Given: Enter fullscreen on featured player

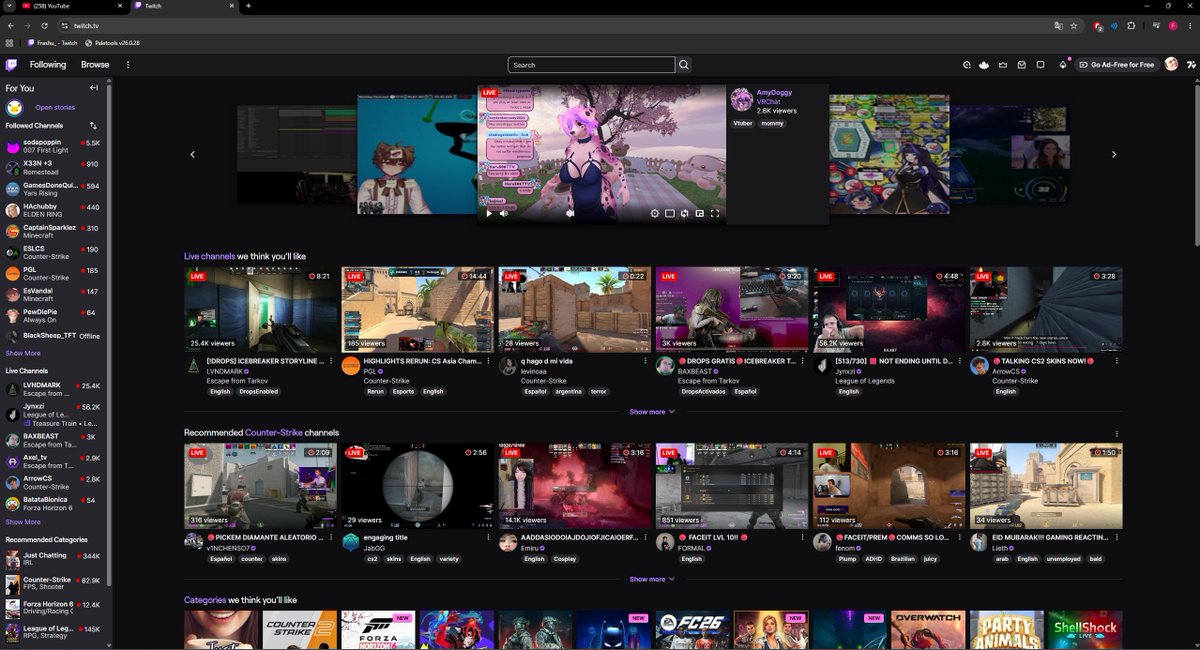Looking at the screenshot, I should 715,213.
